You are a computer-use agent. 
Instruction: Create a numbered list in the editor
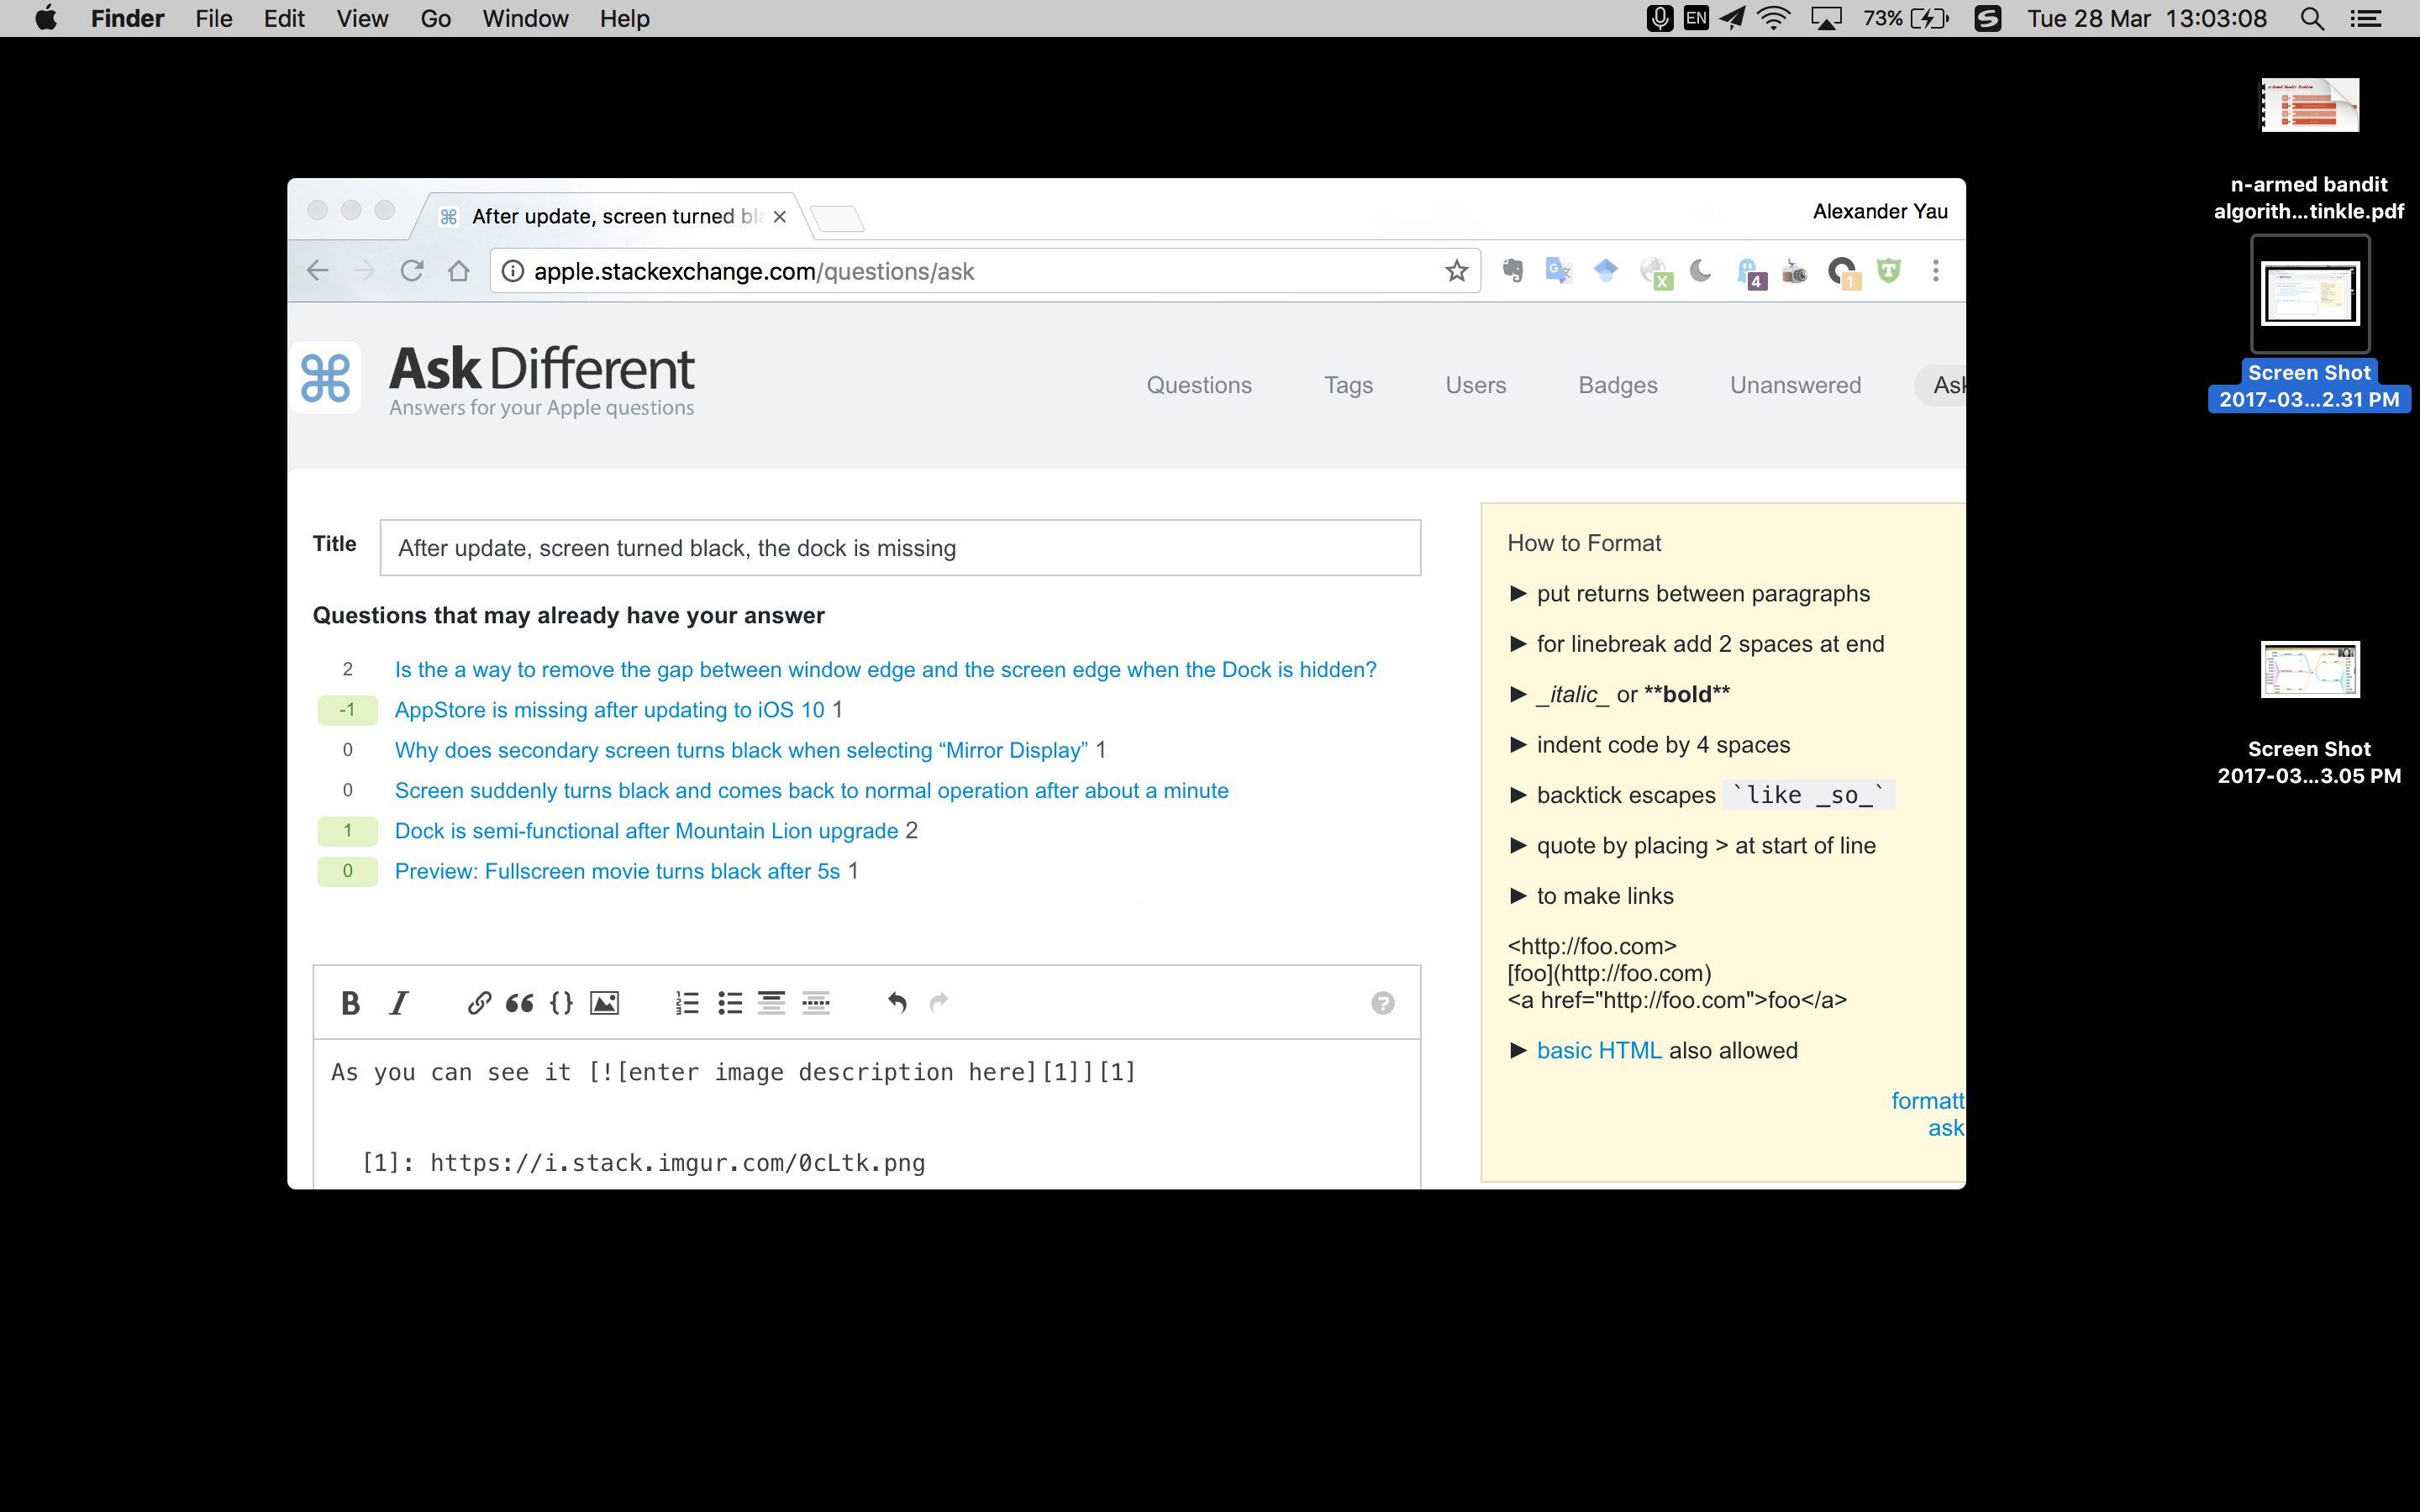coord(687,1003)
